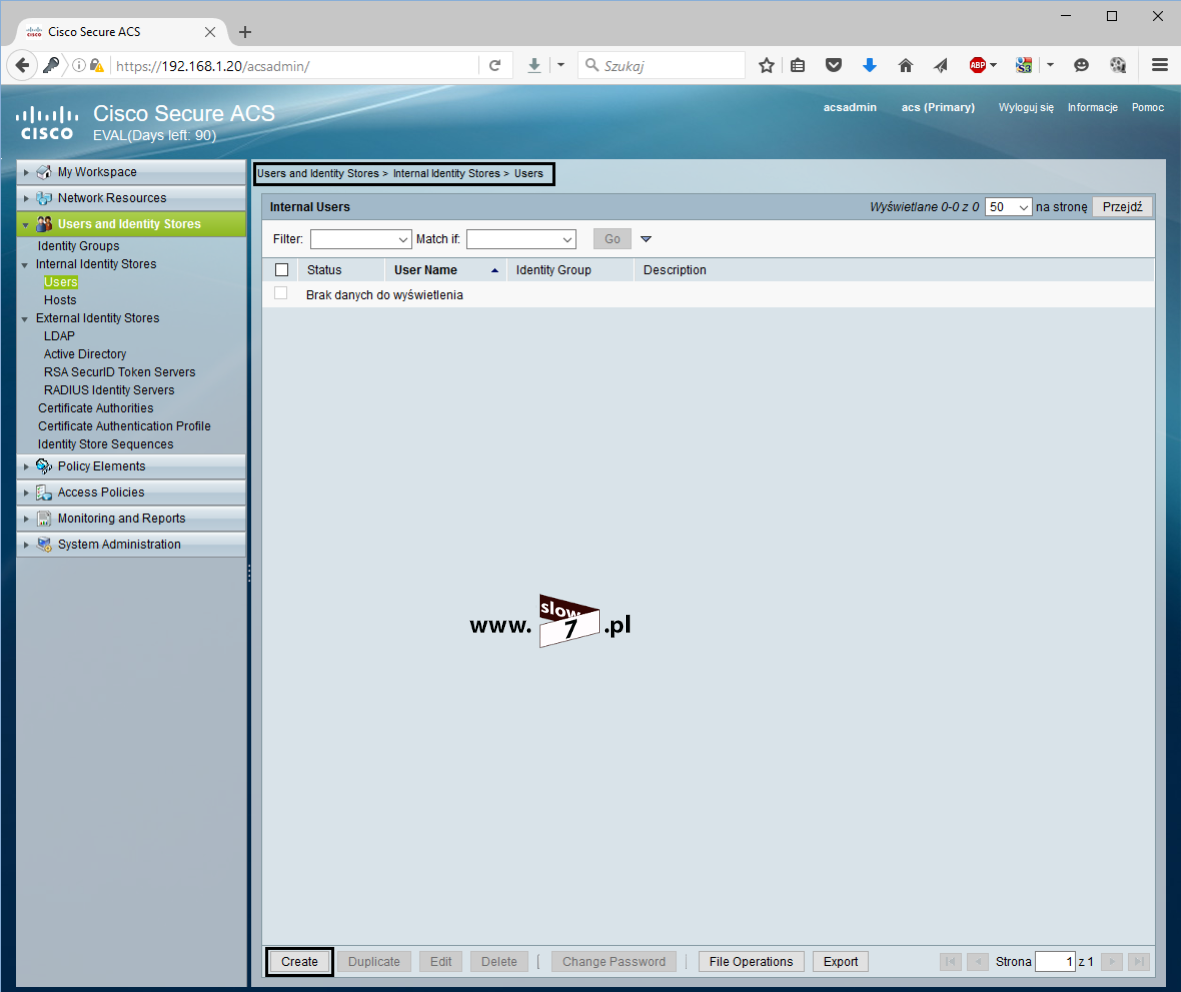Open Identity Groups in the sidebar

(78, 246)
